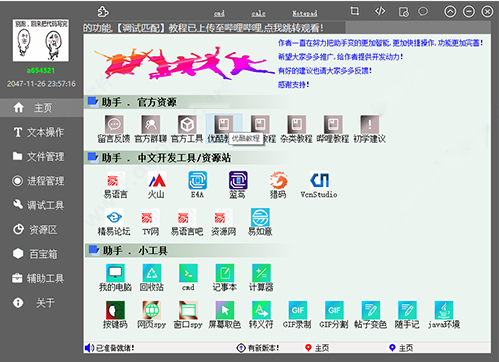Click the Notepad link in the title bar
499x362 pixels.
pyautogui.click(x=304, y=13)
